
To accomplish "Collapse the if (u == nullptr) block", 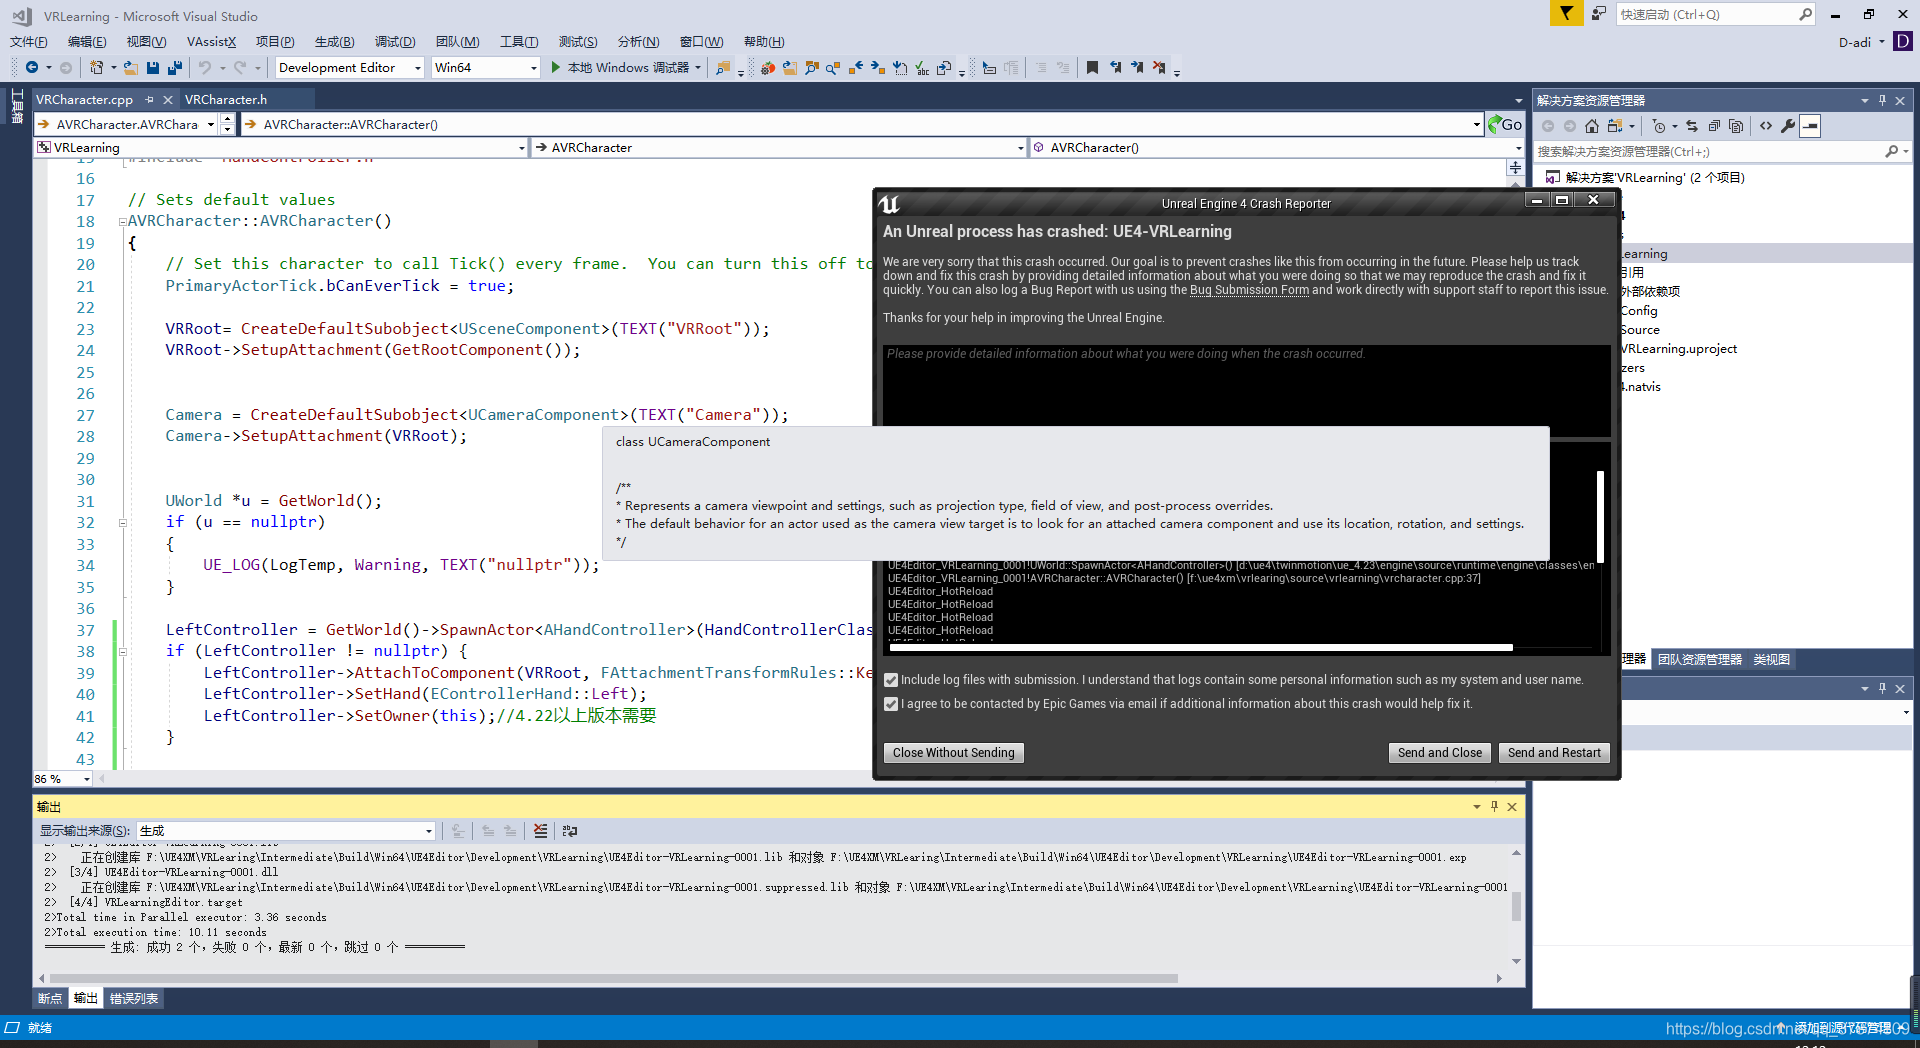I will coord(122,523).
